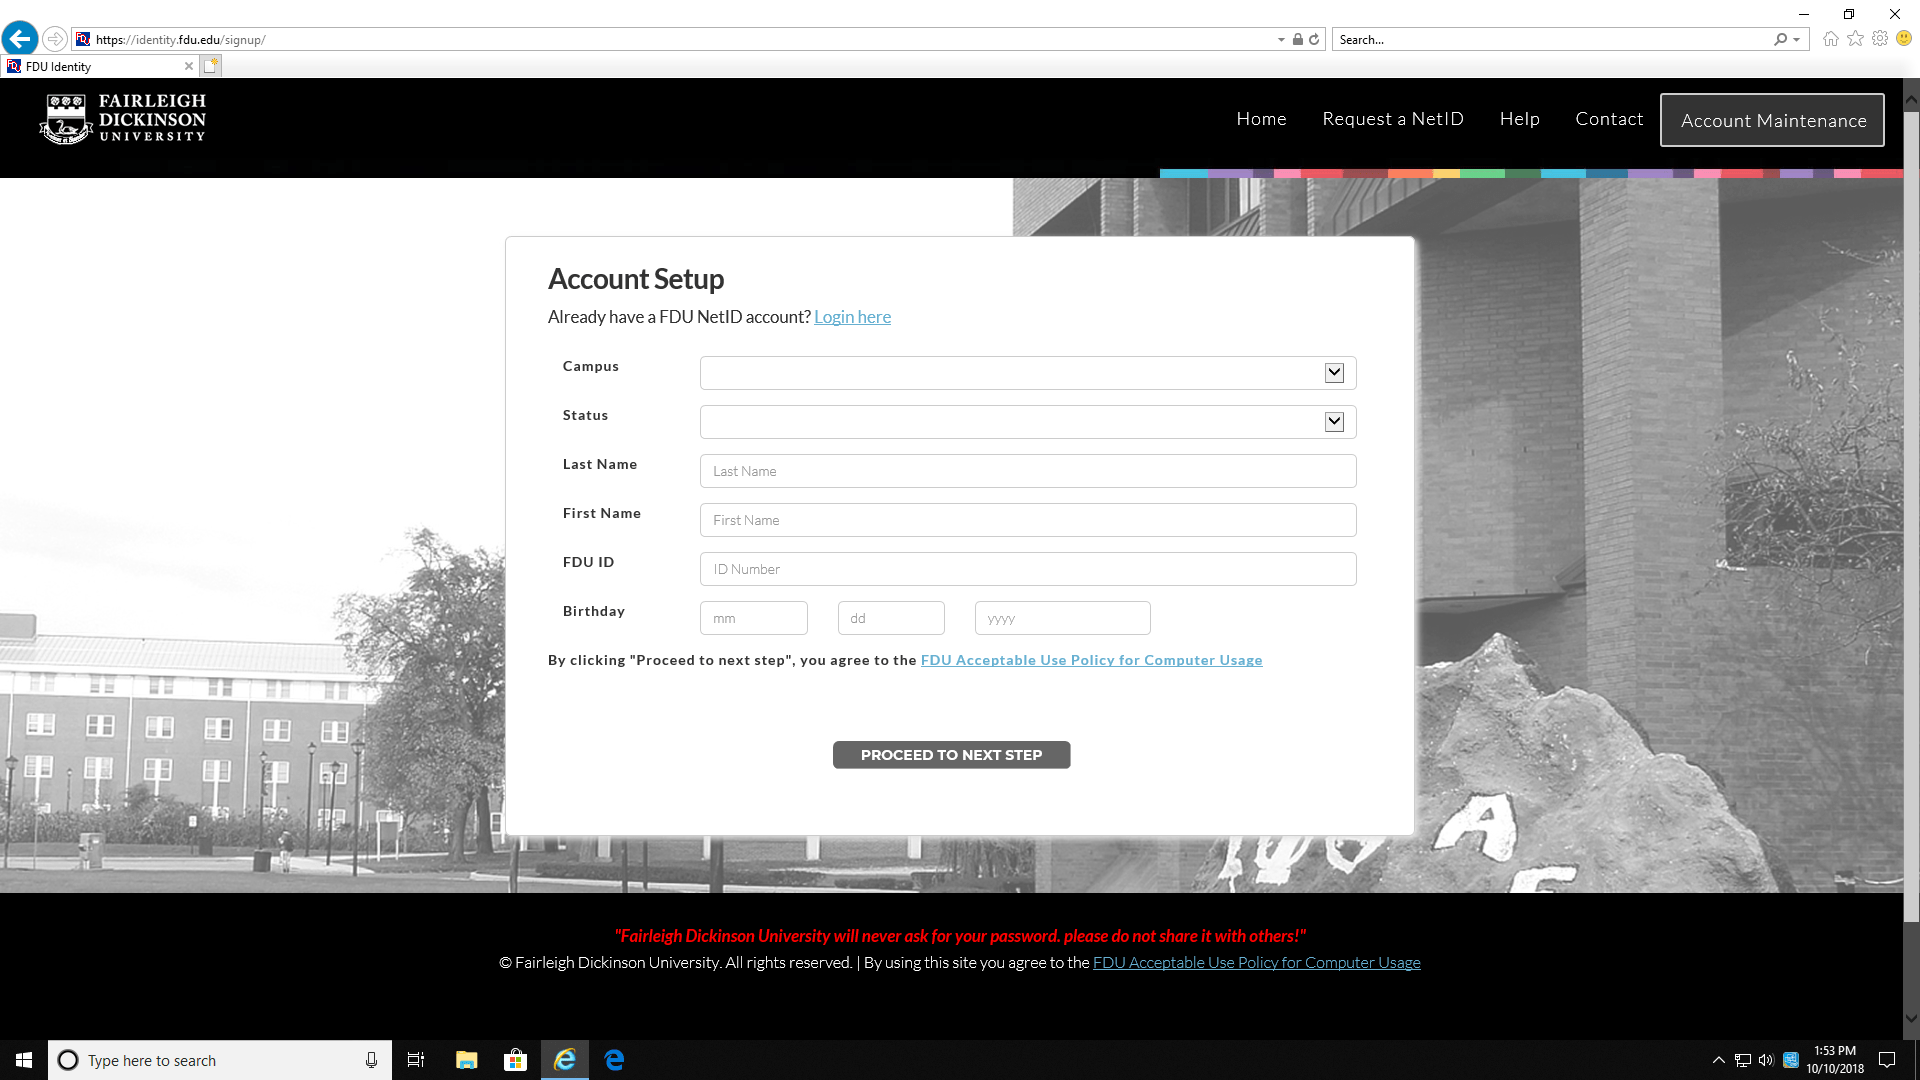Click into the Last Name field
The width and height of the screenshot is (1920, 1080).
tap(1028, 471)
